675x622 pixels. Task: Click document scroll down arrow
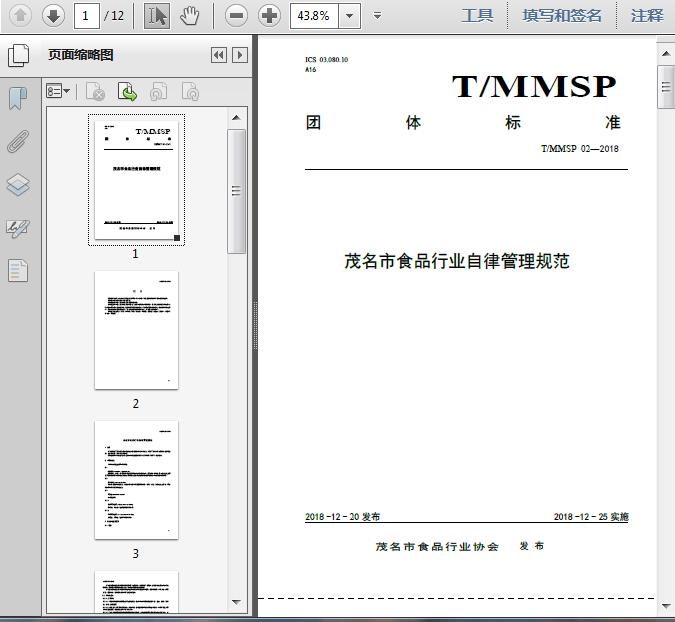(666, 605)
